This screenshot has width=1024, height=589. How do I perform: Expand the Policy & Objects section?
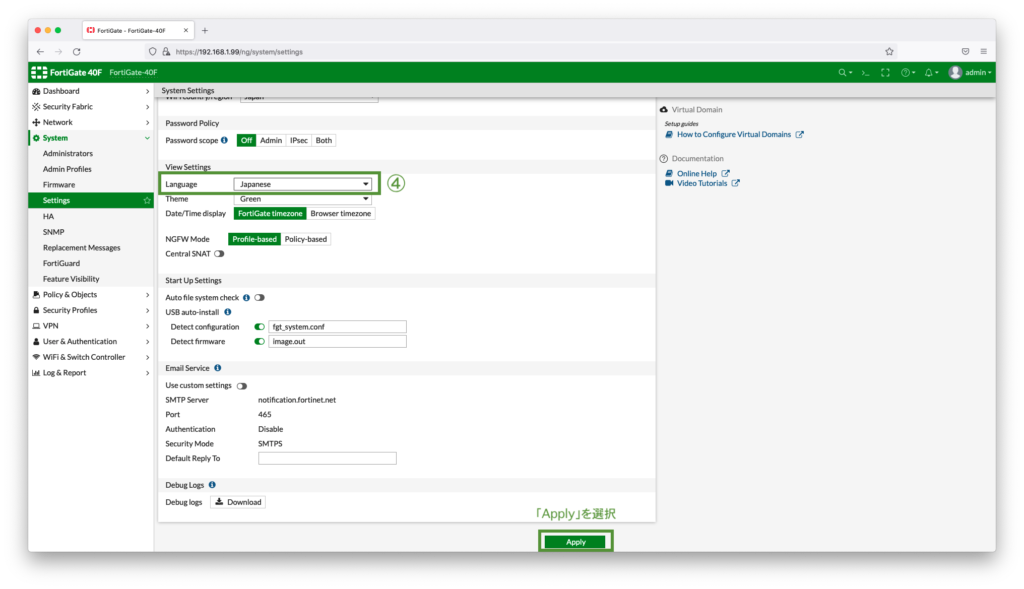click(x=91, y=294)
